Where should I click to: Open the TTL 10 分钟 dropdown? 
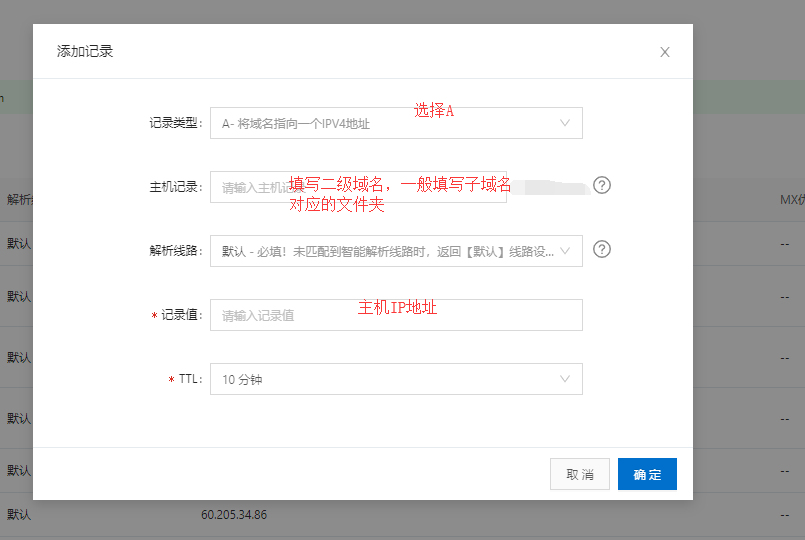pos(396,379)
